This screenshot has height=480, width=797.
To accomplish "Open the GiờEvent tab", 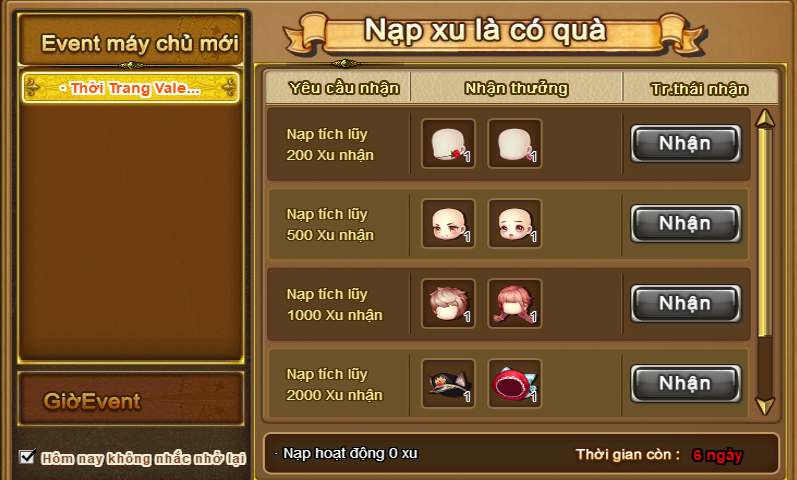I will (x=131, y=399).
